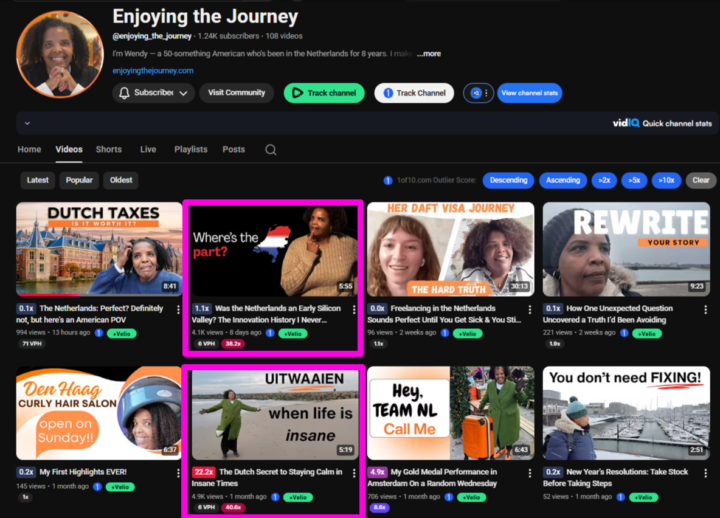Screen dimensions: 720x518
Task: Click the green Track channel button
Action: pos(324,93)
